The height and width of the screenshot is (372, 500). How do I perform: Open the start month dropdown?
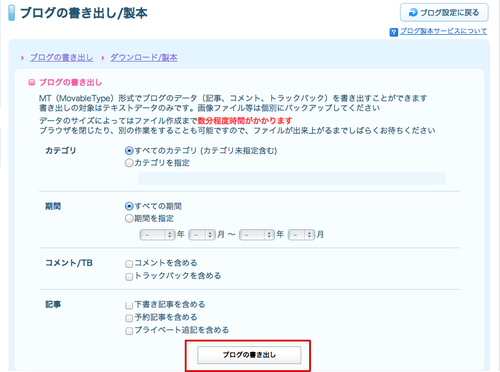pos(202,235)
